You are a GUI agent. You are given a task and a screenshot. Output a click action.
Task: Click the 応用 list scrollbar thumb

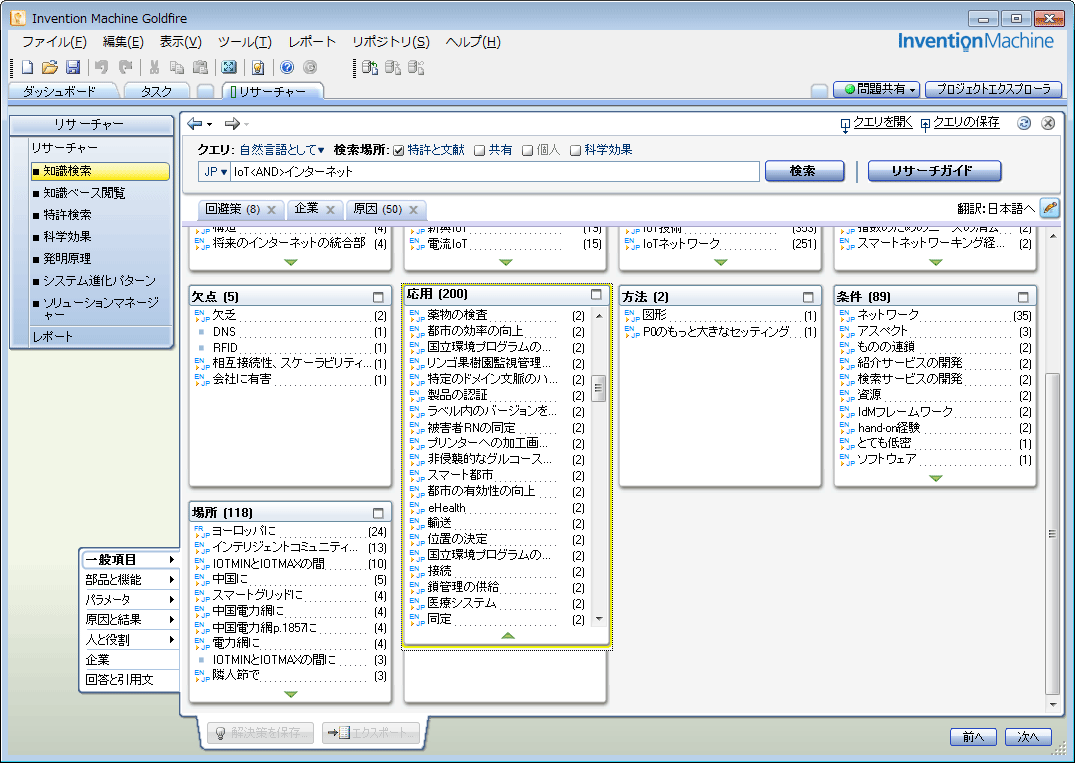tap(598, 388)
